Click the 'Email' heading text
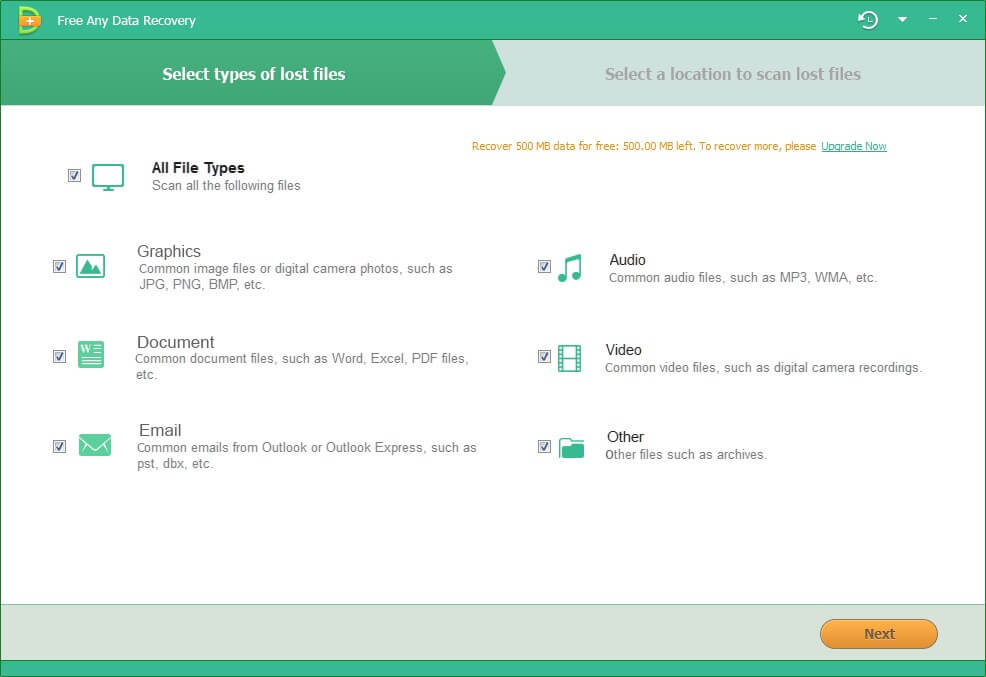Viewport: 986px width, 677px height. click(x=160, y=430)
